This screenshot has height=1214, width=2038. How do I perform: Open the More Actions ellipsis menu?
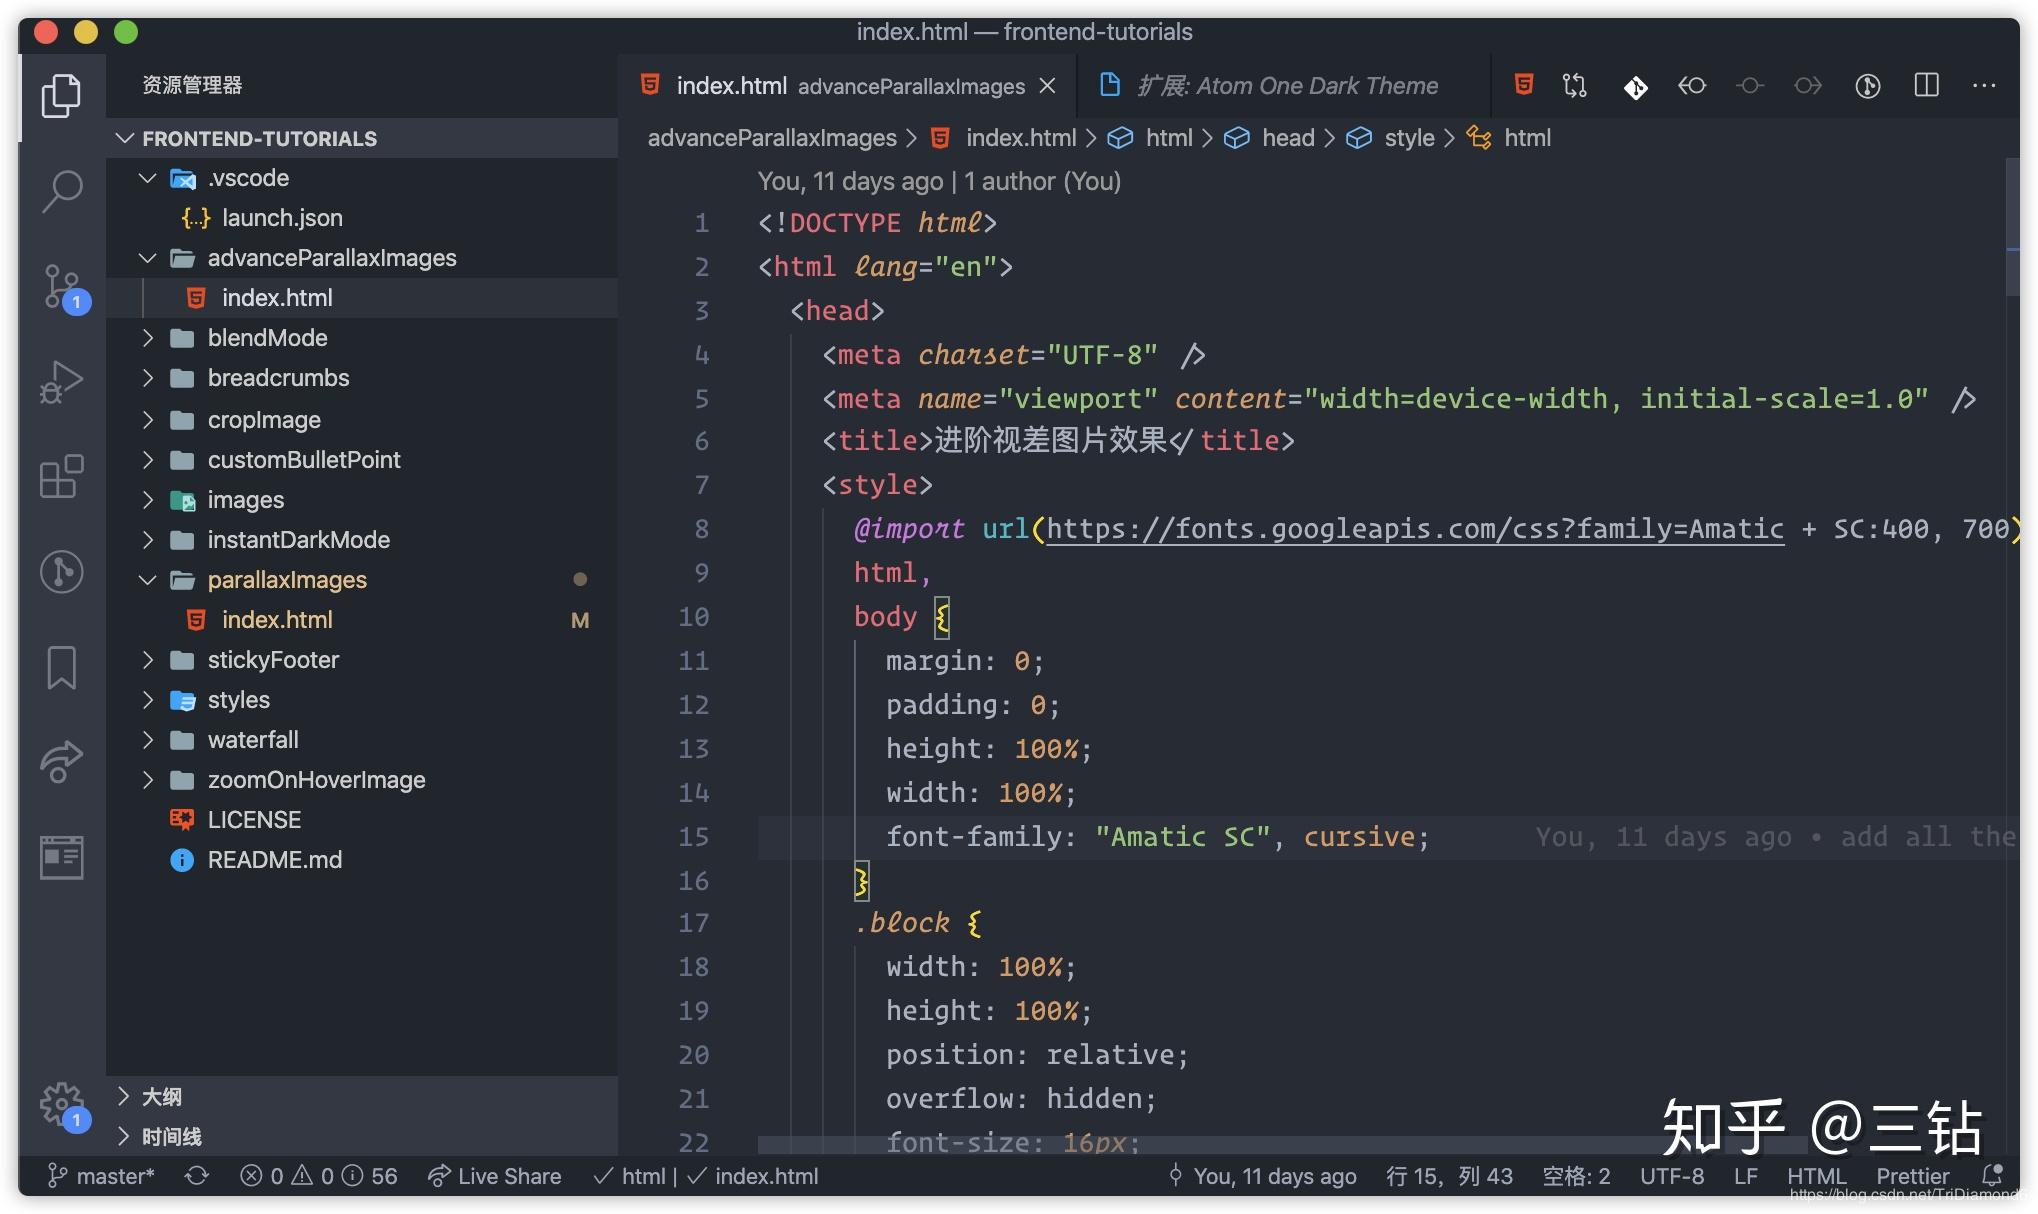(x=1984, y=86)
